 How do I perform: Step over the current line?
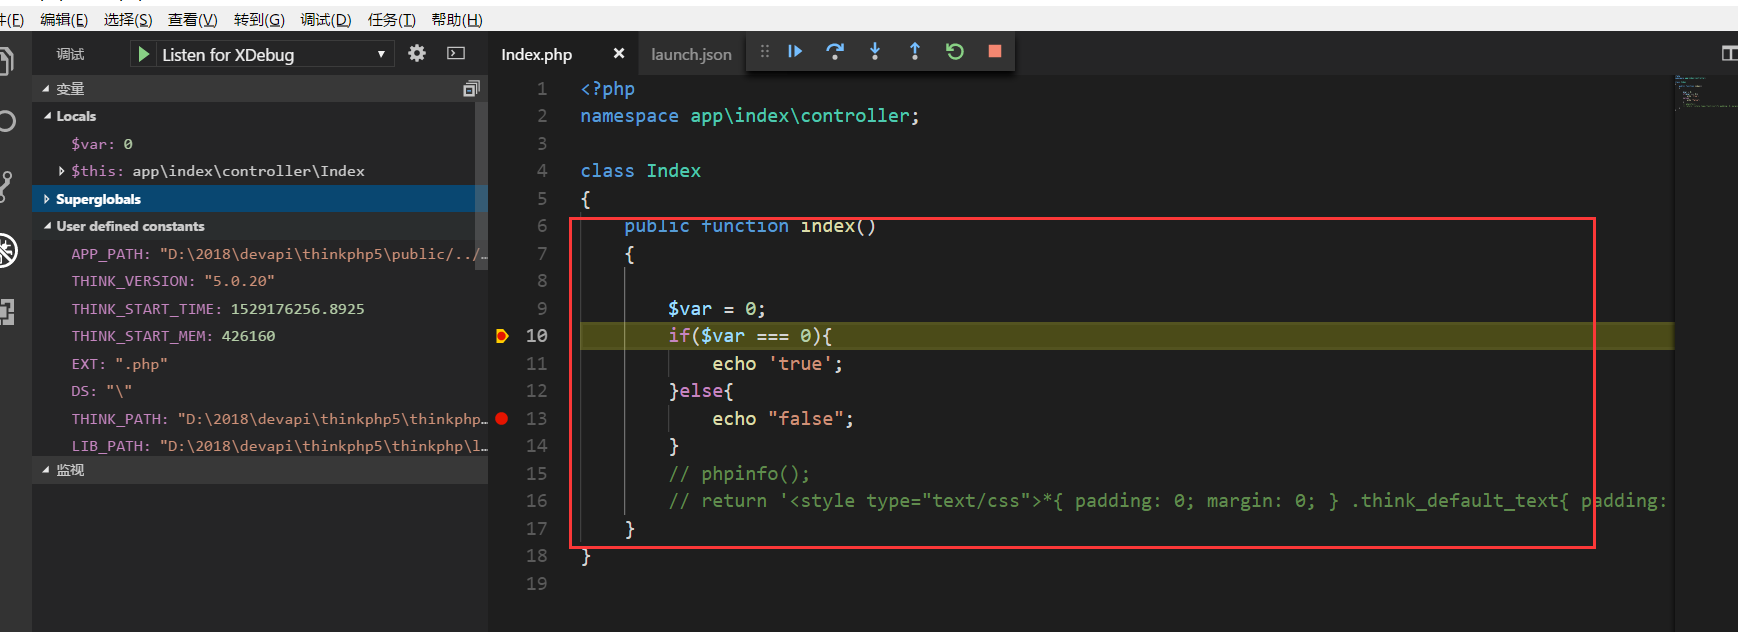pos(835,51)
